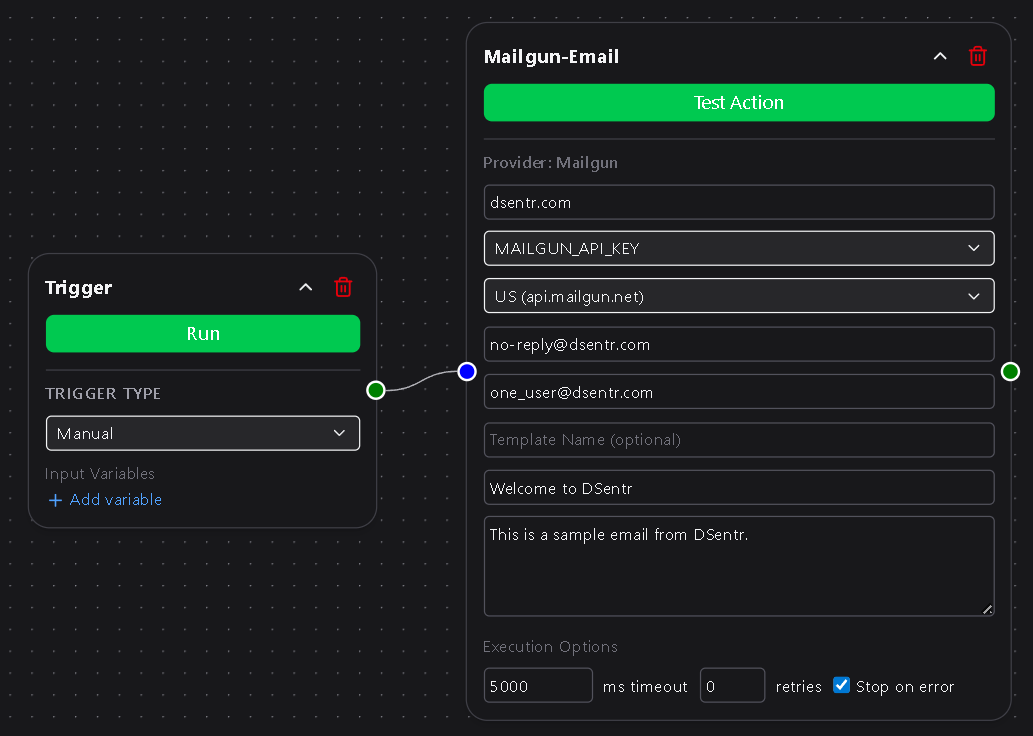
Task: Open the Trigger Type Manual dropdown
Action: coord(203,434)
